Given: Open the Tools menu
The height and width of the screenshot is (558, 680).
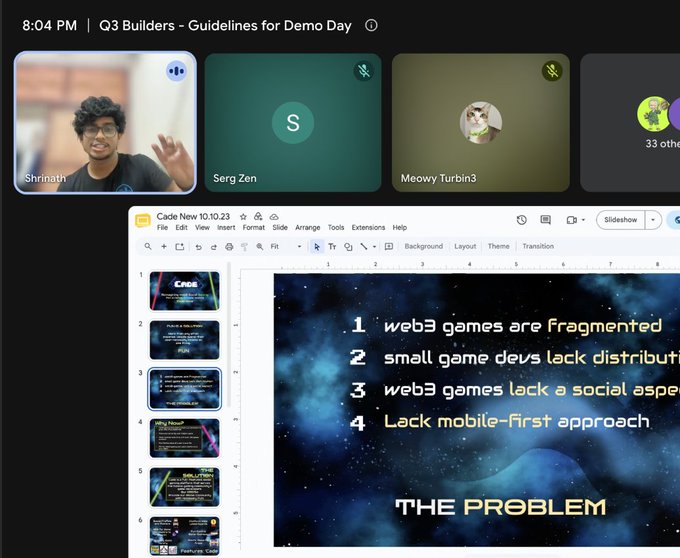Looking at the screenshot, I should click(336, 228).
